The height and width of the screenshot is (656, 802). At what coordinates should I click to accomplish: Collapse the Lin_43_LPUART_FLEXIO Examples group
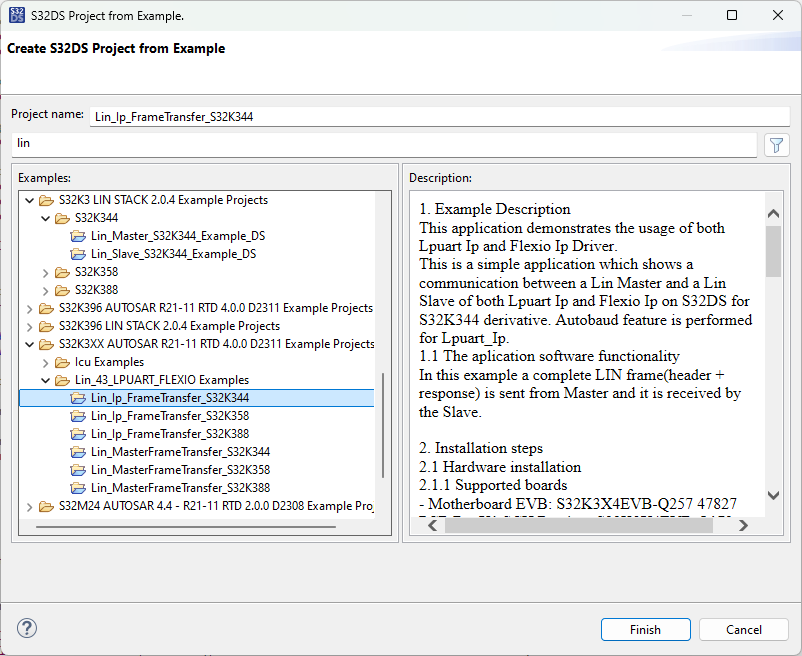tap(45, 380)
